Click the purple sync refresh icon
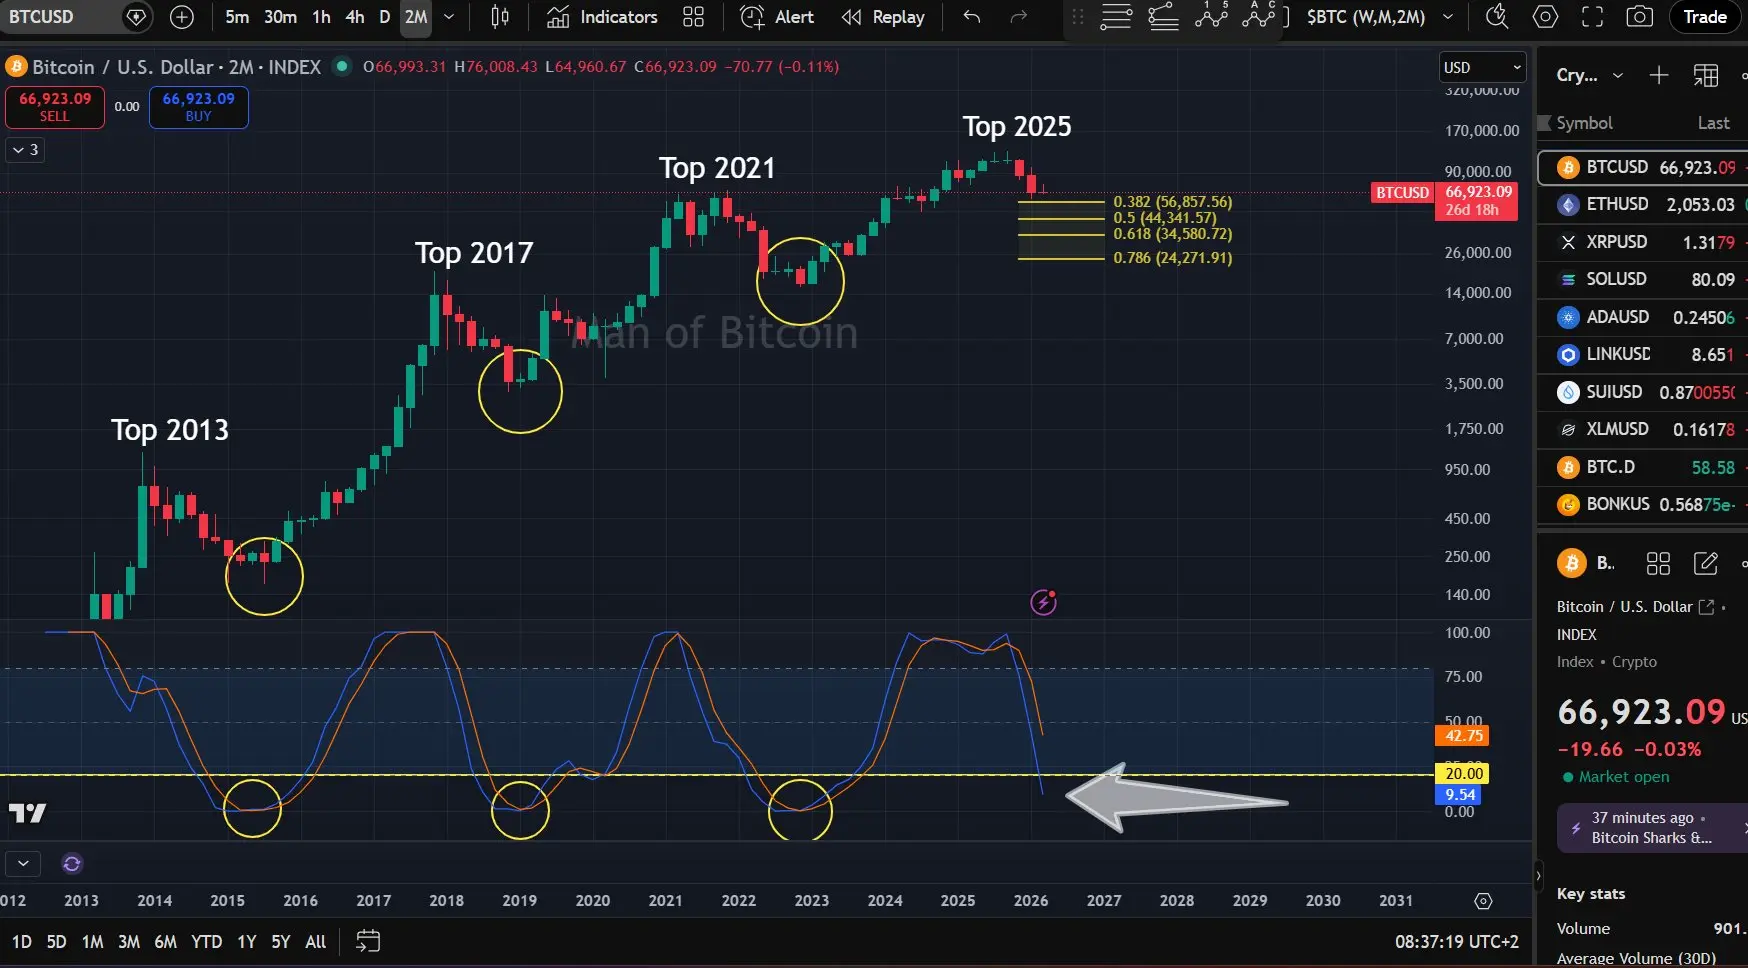 click(x=72, y=863)
